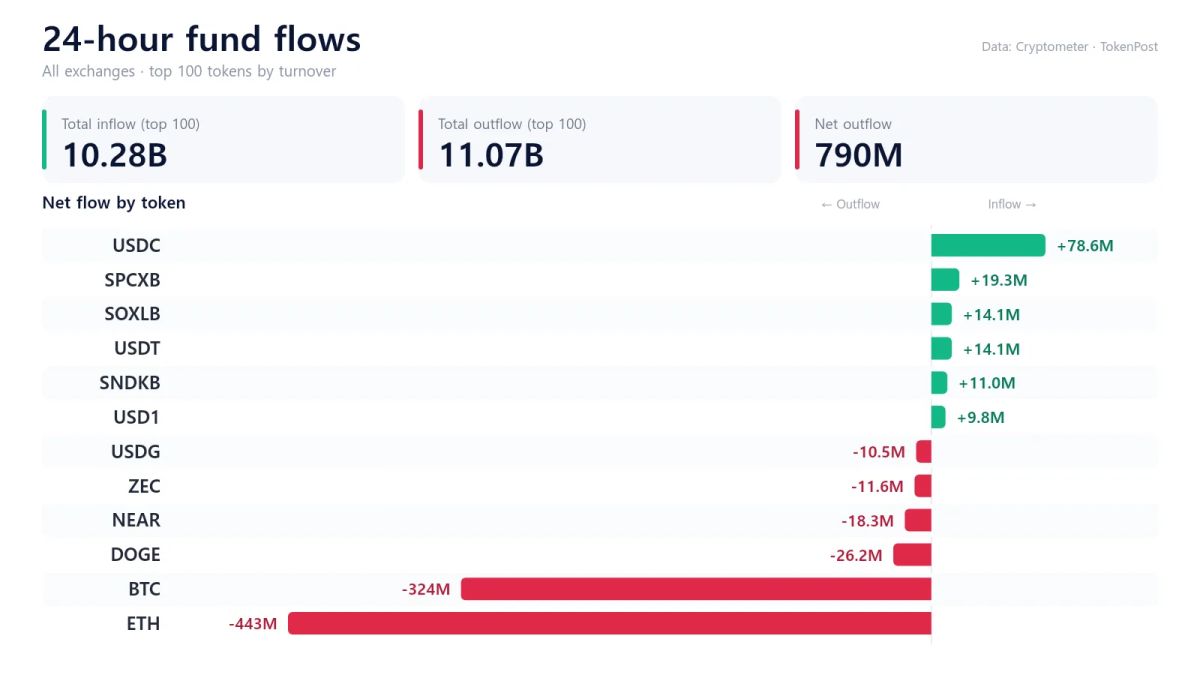This screenshot has width=1200, height=675.
Task: Click the 'Total outflow (top 100)' label
Action: 512,124
